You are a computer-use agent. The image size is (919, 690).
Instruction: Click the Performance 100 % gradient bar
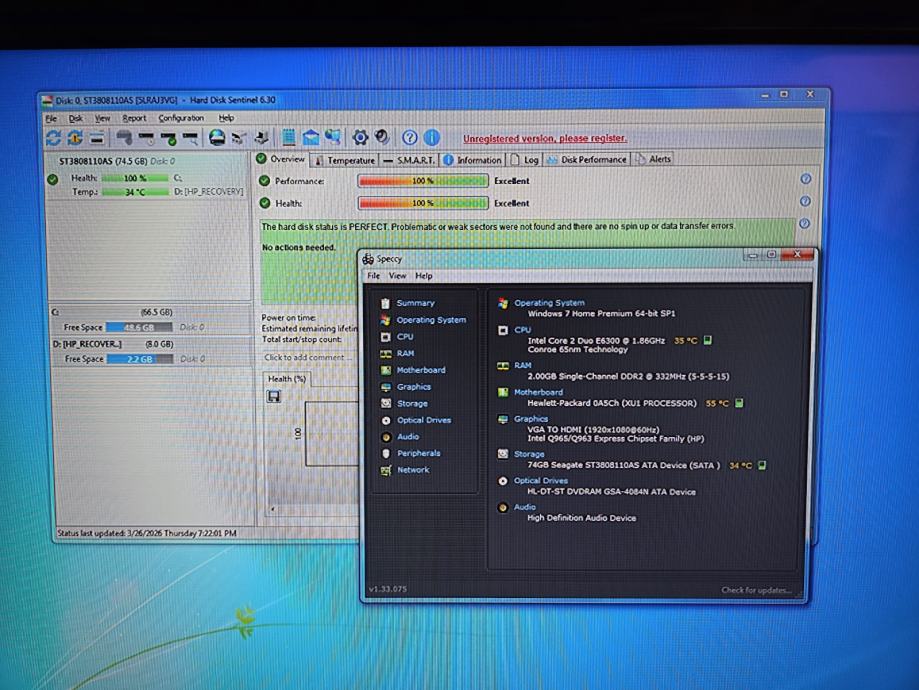[423, 181]
